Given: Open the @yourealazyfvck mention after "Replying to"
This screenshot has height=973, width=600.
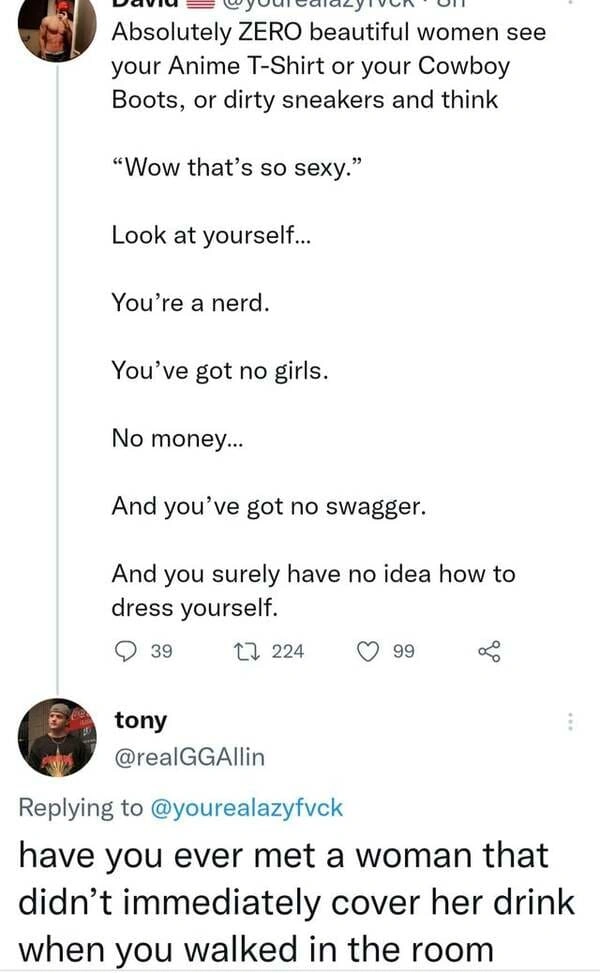Looking at the screenshot, I should [246, 808].
